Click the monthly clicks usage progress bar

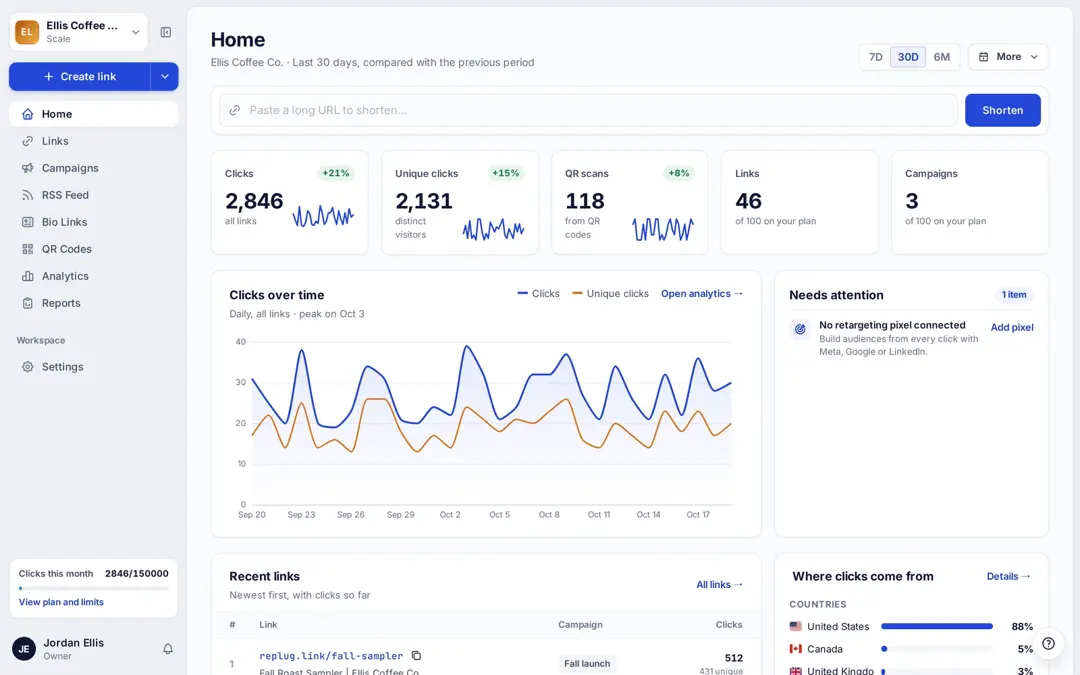pyautogui.click(x=94, y=588)
